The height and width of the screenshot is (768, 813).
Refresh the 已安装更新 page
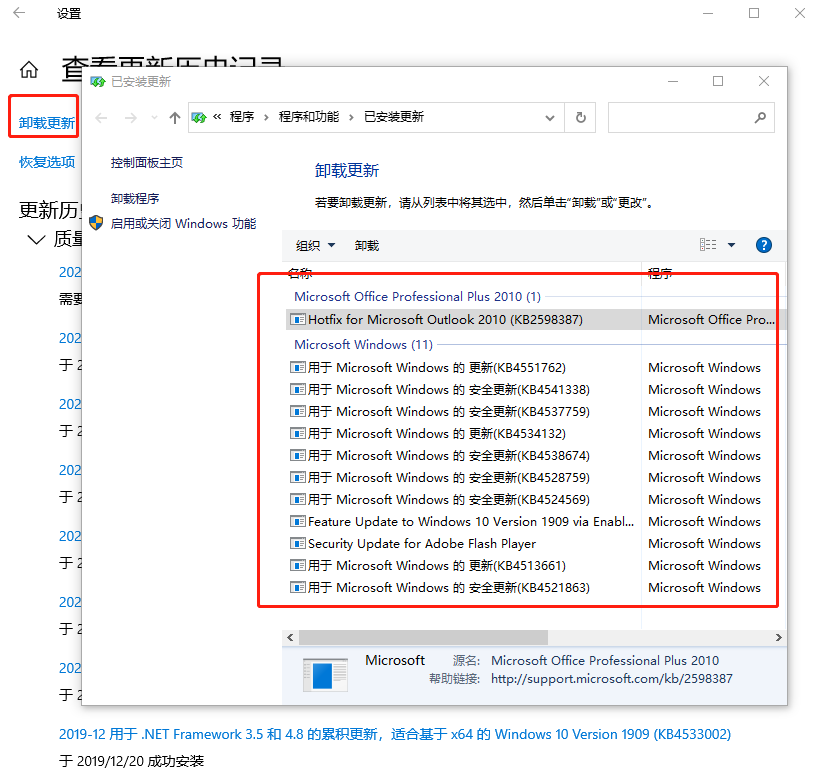click(x=581, y=117)
